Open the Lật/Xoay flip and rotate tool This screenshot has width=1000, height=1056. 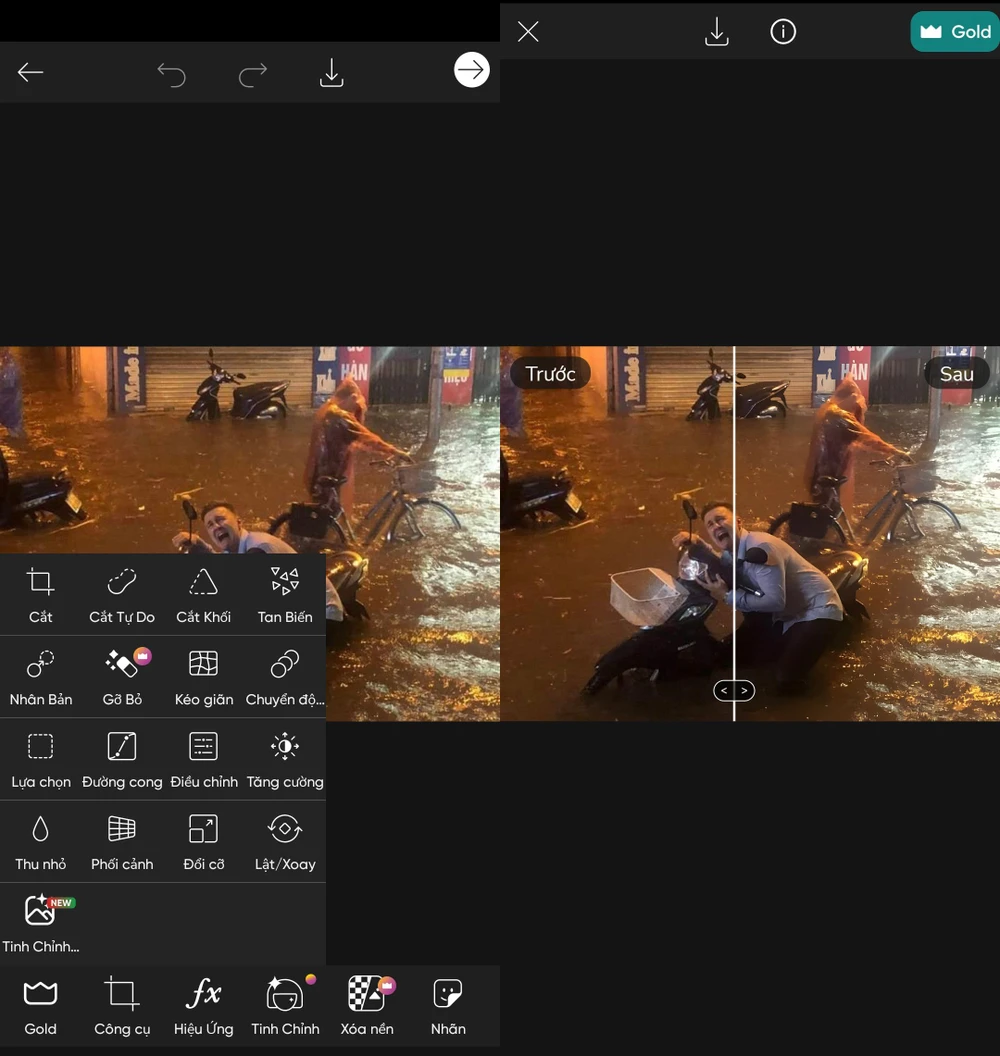[x=284, y=840]
